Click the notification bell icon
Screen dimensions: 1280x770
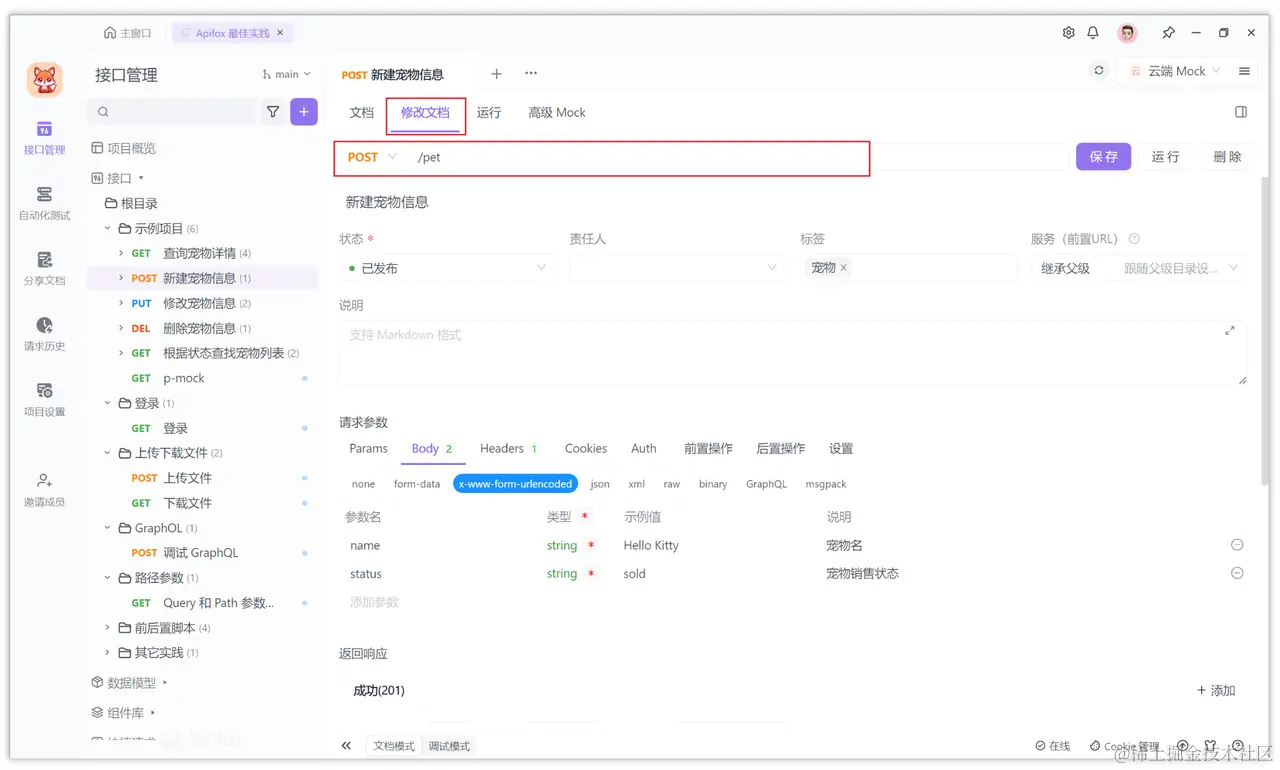point(1093,32)
